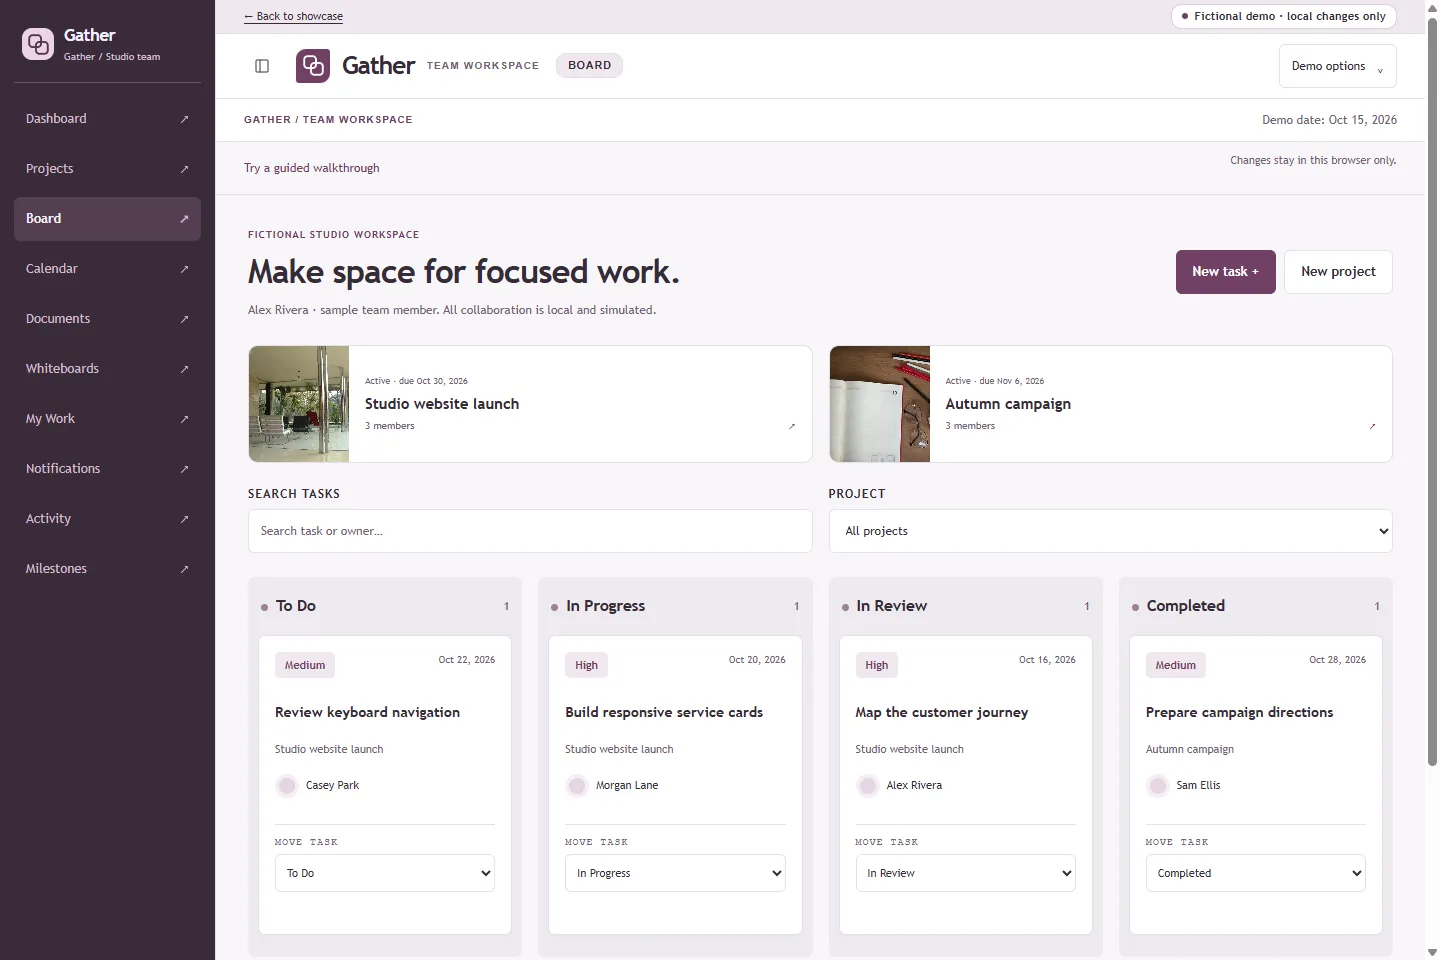Click Morgan Lane's avatar
Viewport: 1440px width, 960px height.
click(577, 786)
